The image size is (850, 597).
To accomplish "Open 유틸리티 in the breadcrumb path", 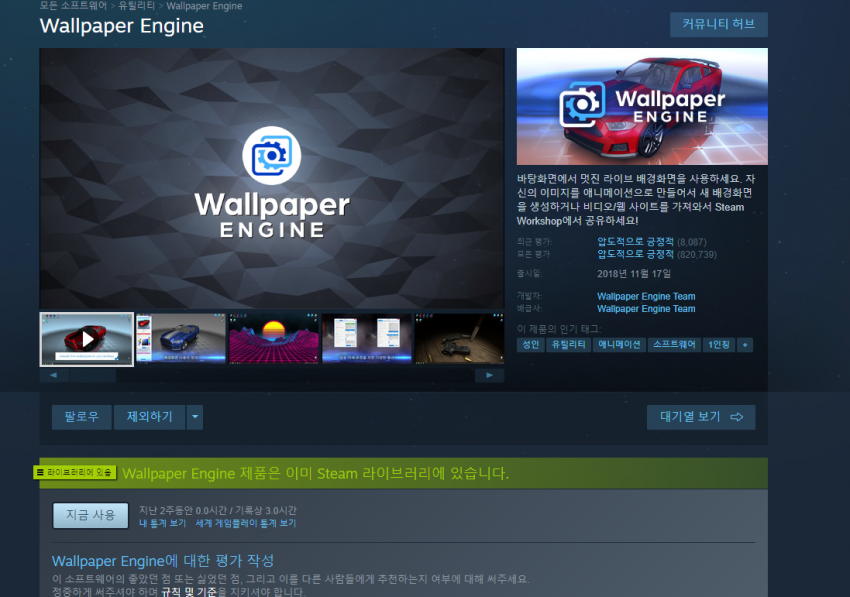I will click(x=136, y=6).
